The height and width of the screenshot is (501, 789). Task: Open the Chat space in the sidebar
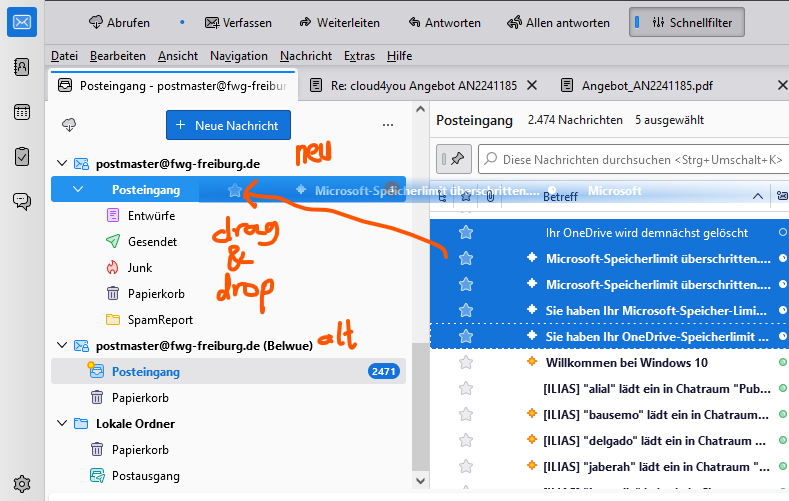[x=22, y=201]
